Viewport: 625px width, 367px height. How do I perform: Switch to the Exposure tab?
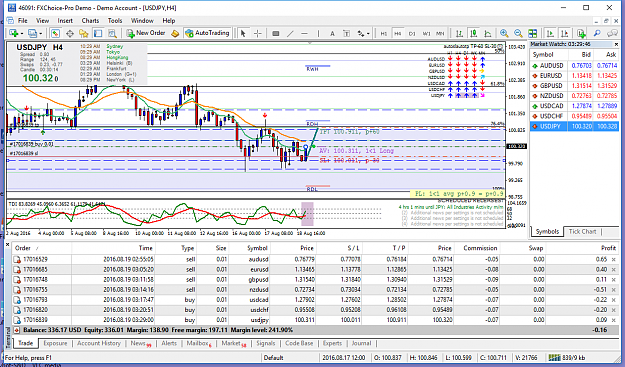coord(55,343)
